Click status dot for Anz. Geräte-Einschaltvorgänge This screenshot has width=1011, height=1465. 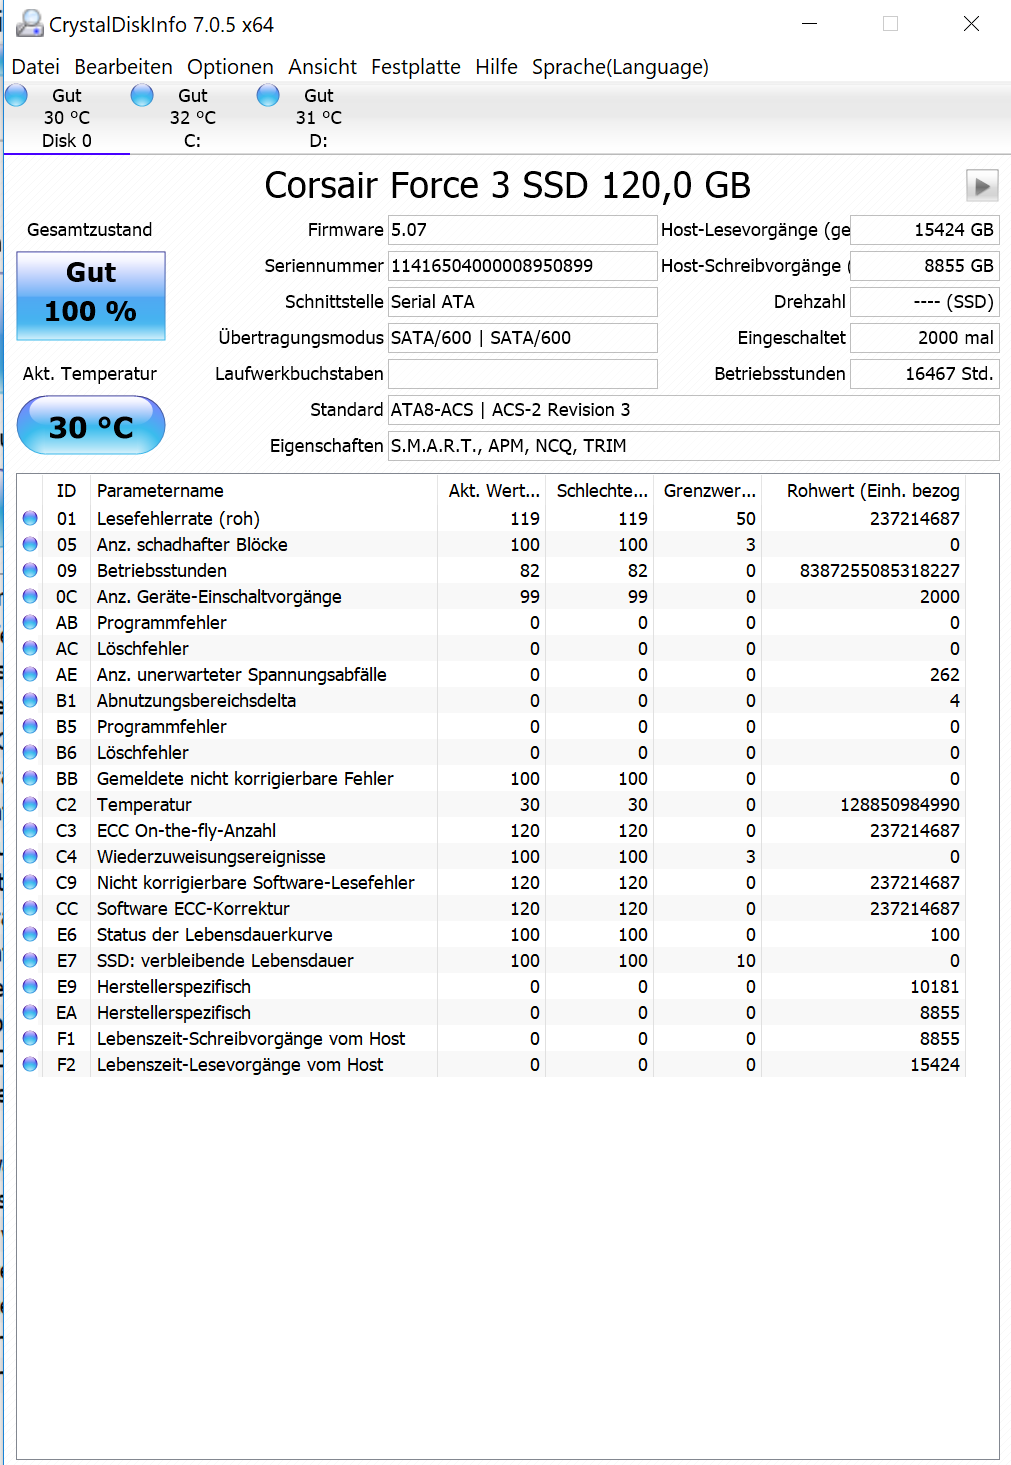[30, 596]
